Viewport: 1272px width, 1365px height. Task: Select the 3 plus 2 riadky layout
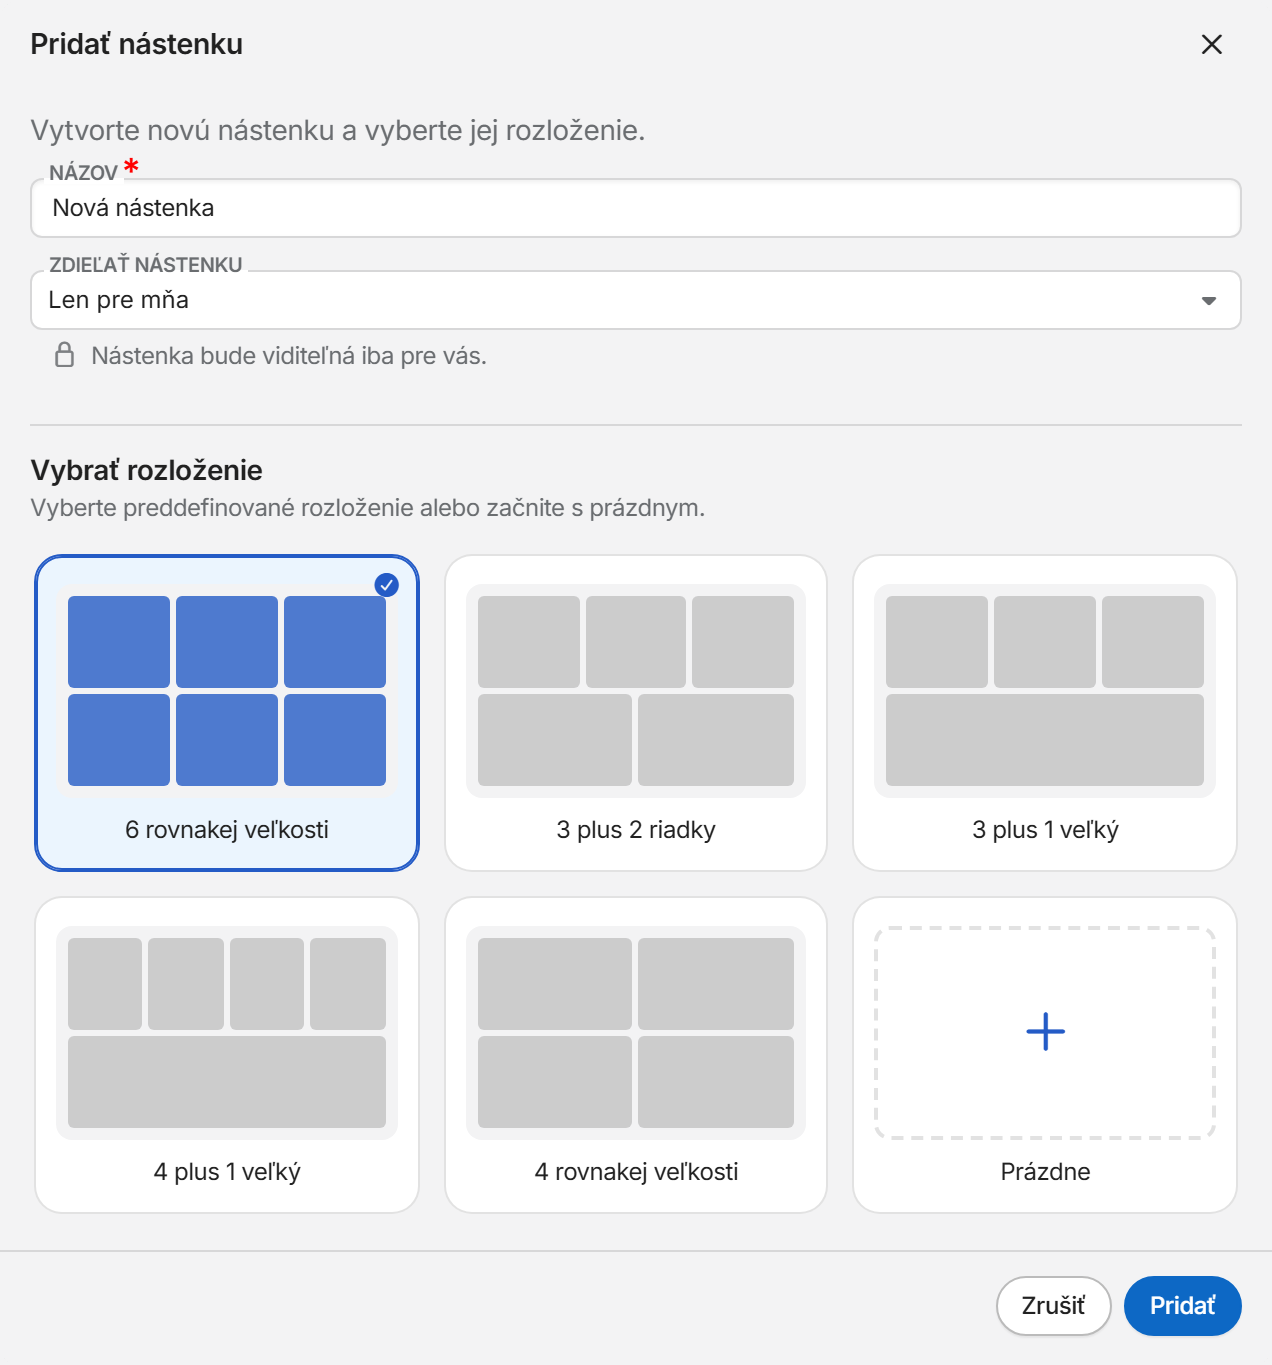coord(636,713)
